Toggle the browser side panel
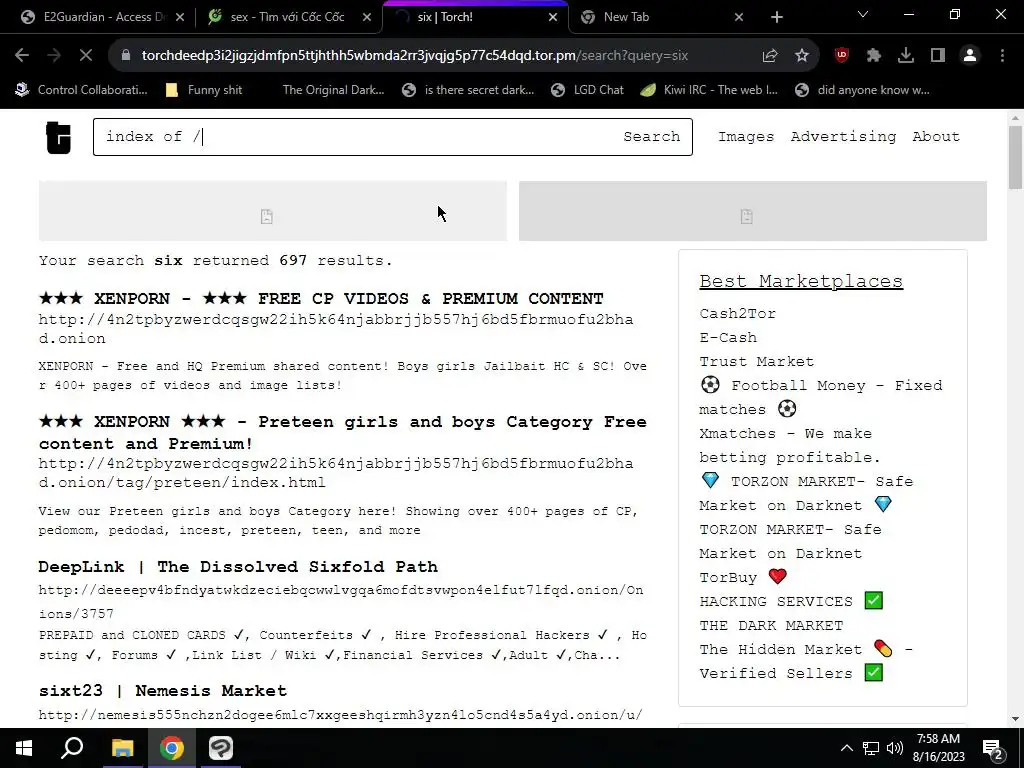 point(938,56)
